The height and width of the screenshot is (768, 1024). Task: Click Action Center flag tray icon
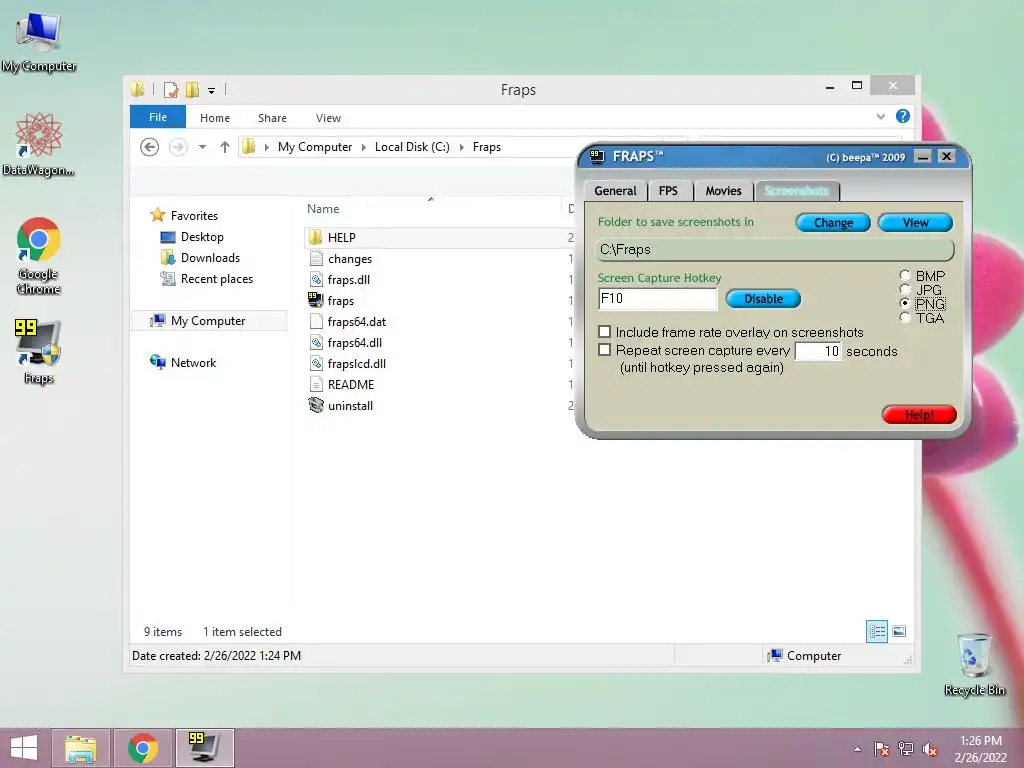881,749
